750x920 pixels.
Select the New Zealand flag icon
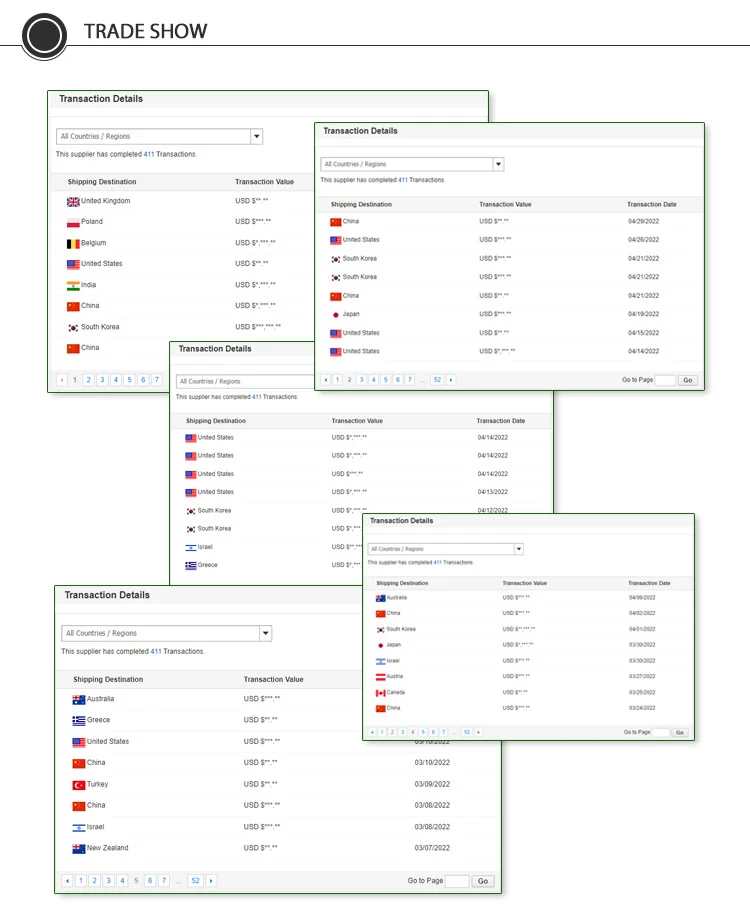pos(79,848)
